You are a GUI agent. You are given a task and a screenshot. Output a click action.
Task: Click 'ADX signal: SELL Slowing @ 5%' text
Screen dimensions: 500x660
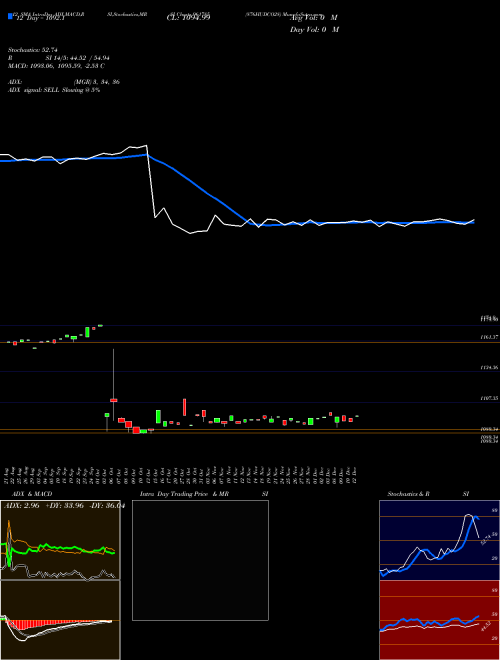(54, 90)
